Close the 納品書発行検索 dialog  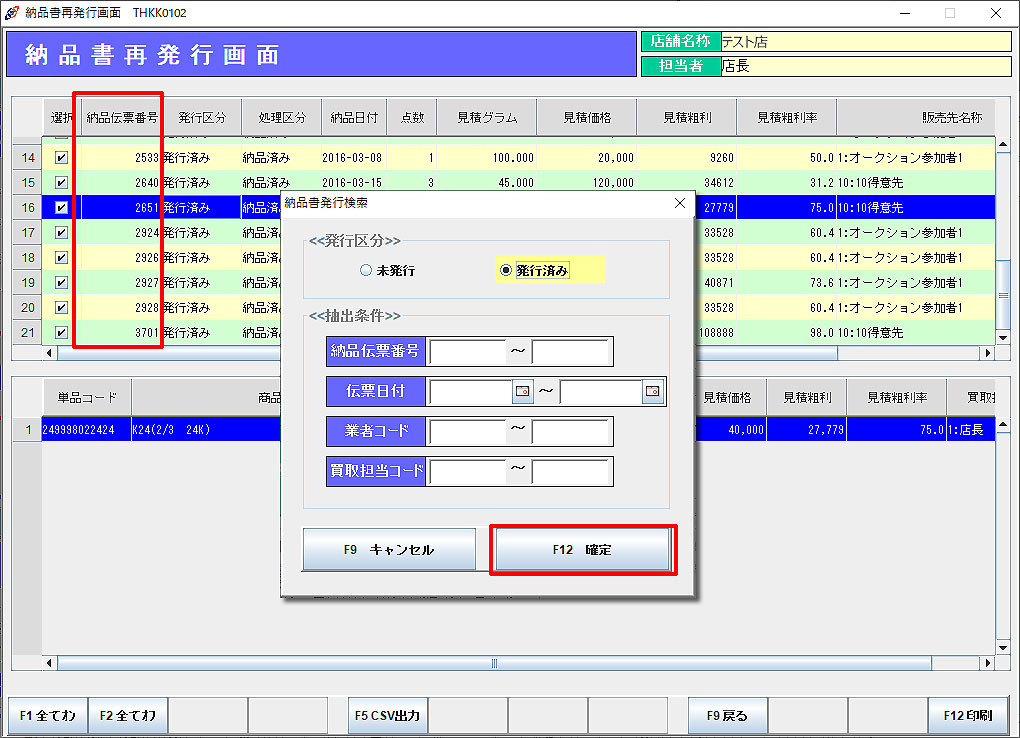point(680,203)
